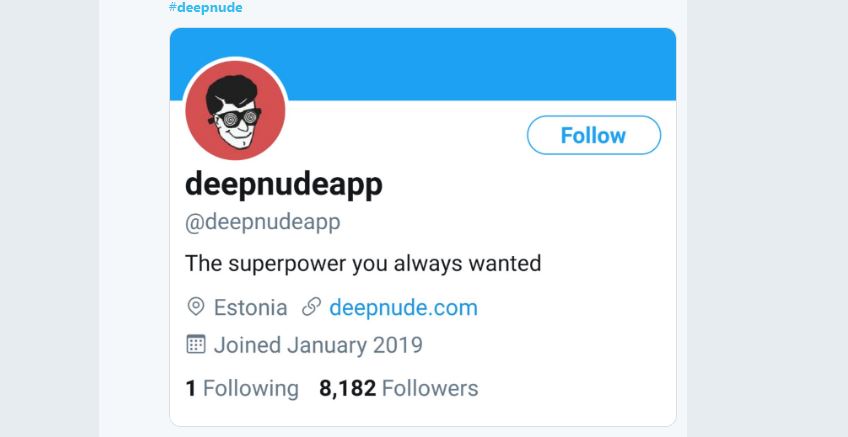Open the Followers list label
Screen dimensions: 848x437
[430, 388]
